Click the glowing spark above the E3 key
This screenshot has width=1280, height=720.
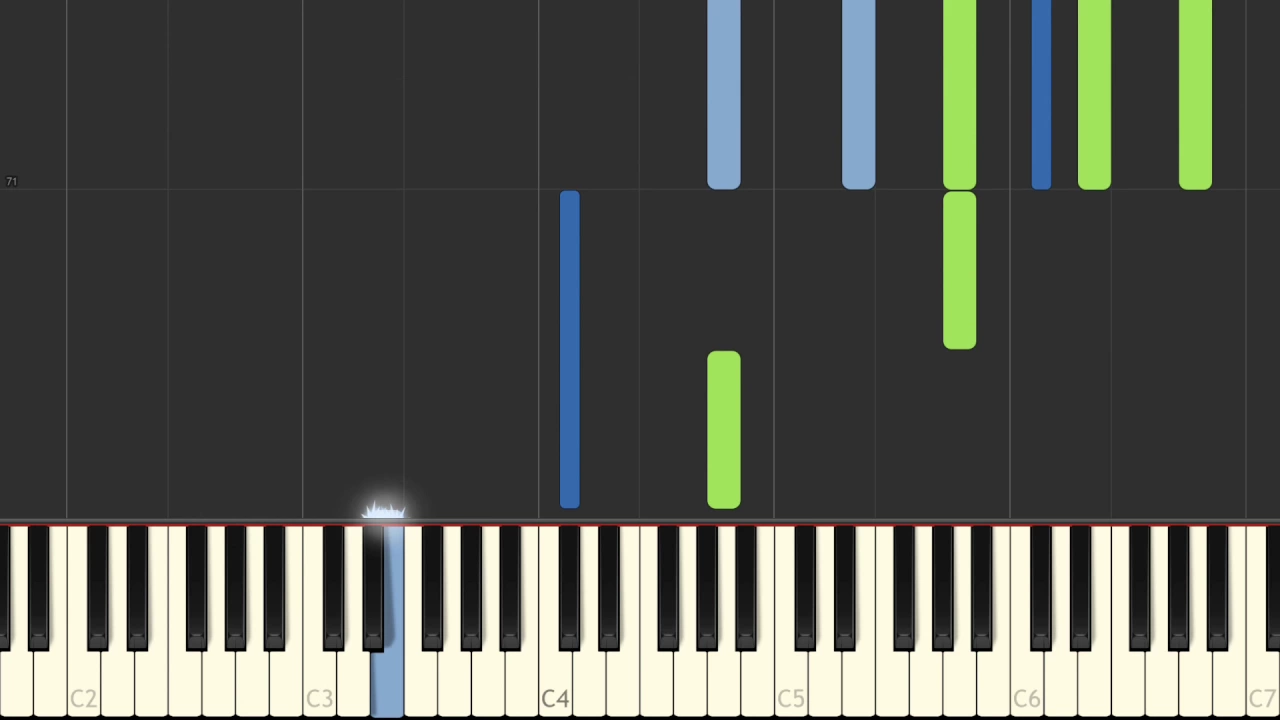click(384, 513)
